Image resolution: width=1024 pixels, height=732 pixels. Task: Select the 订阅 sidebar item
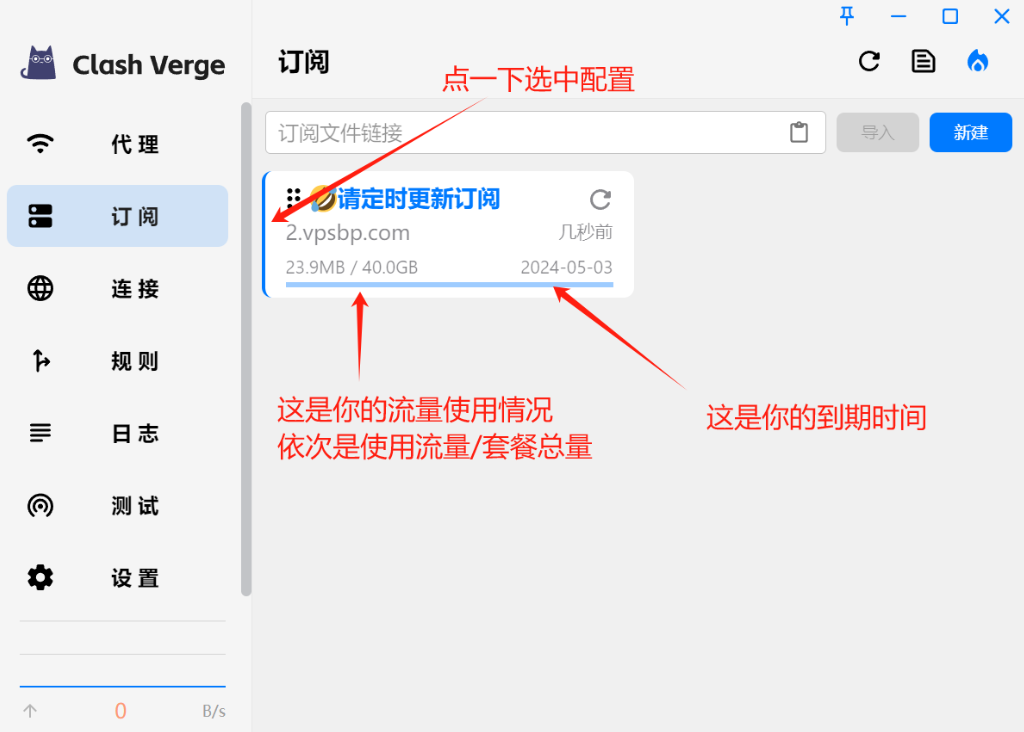click(118, 216)
